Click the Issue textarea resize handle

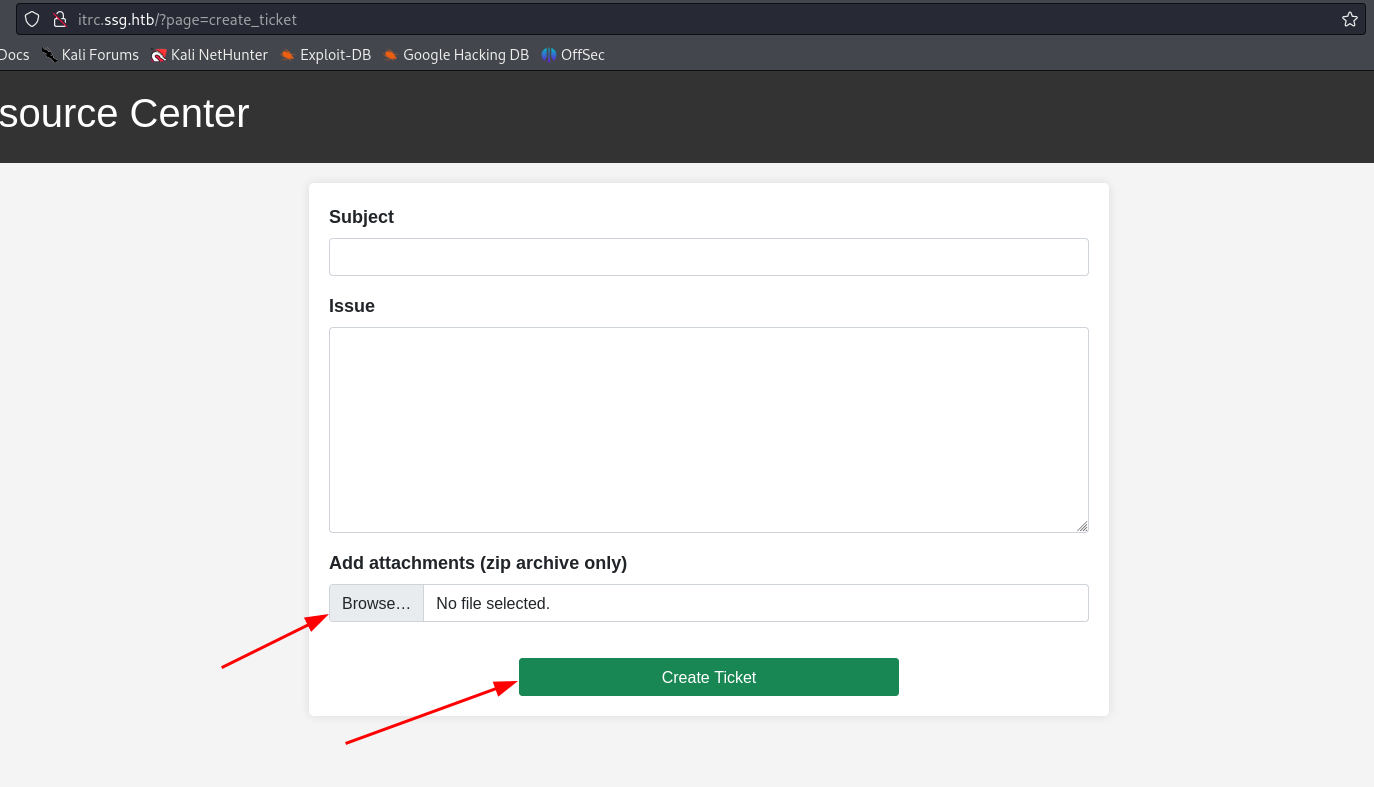(x=1082, y=526)
